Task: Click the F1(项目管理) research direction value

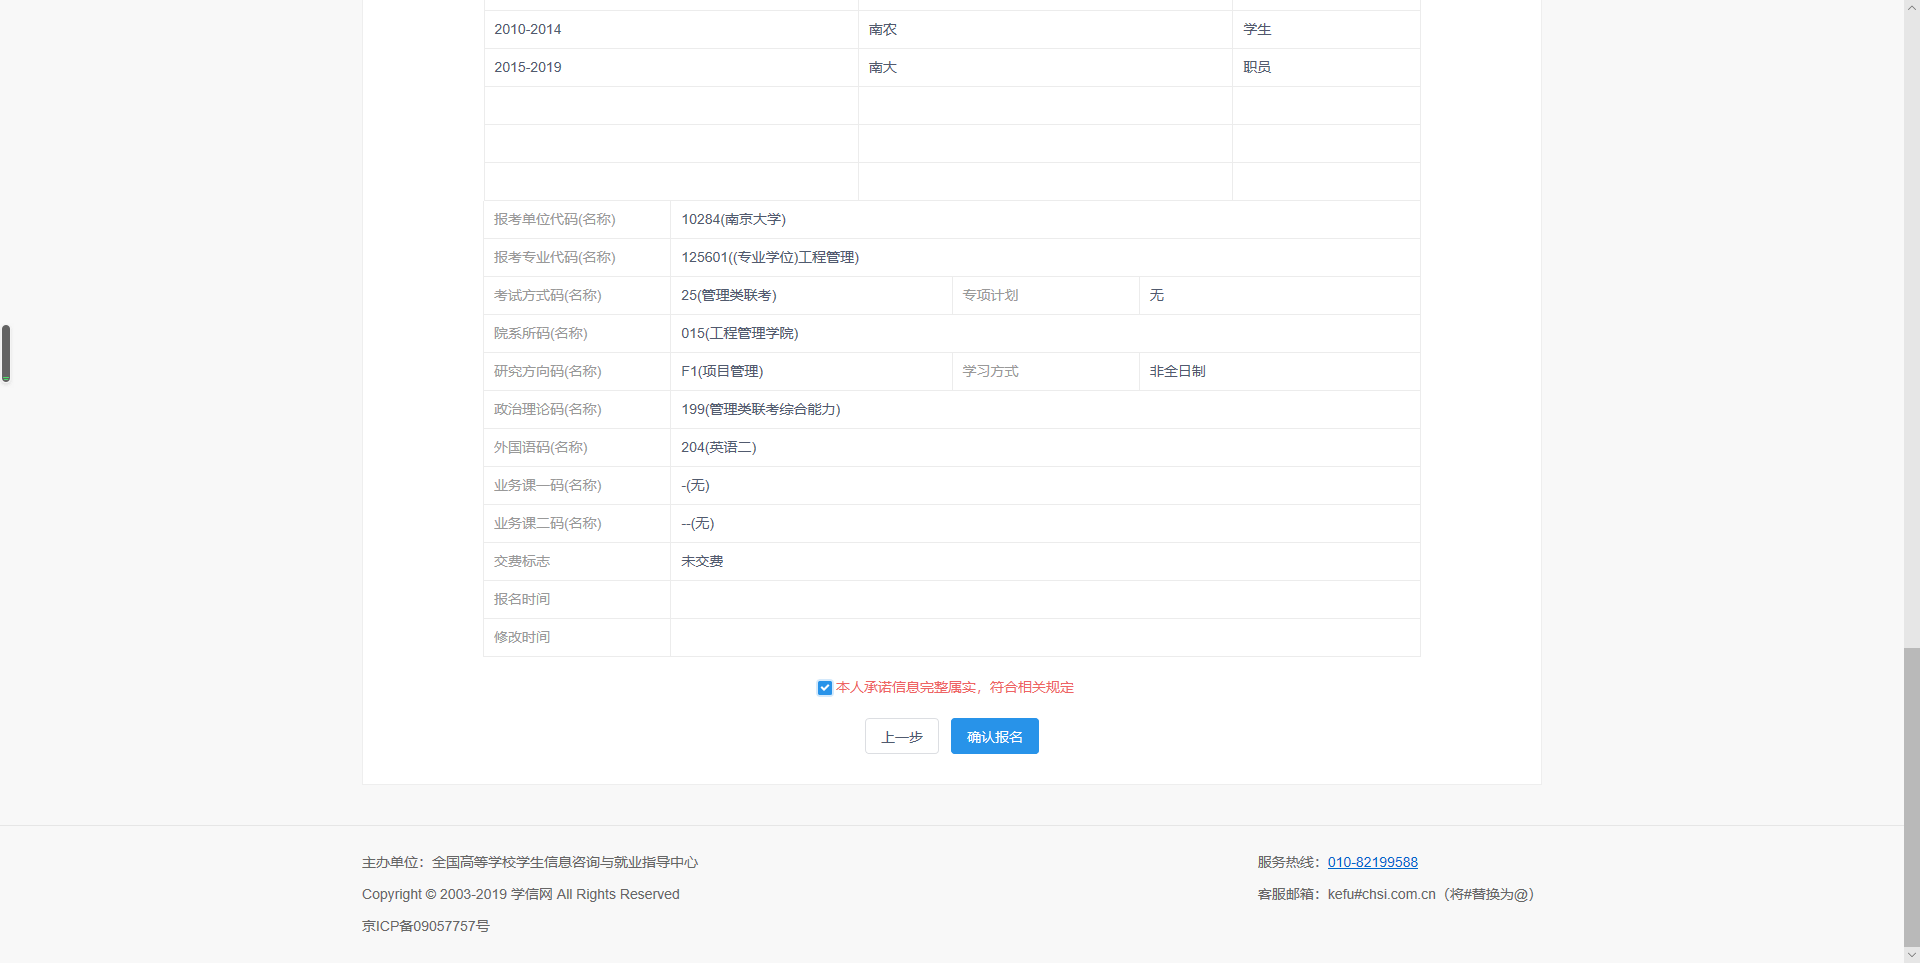Action: 722,371
